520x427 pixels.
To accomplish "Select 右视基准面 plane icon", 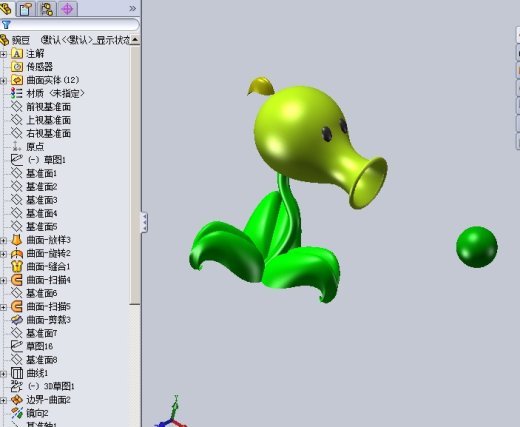I will (x=17, y=133).
